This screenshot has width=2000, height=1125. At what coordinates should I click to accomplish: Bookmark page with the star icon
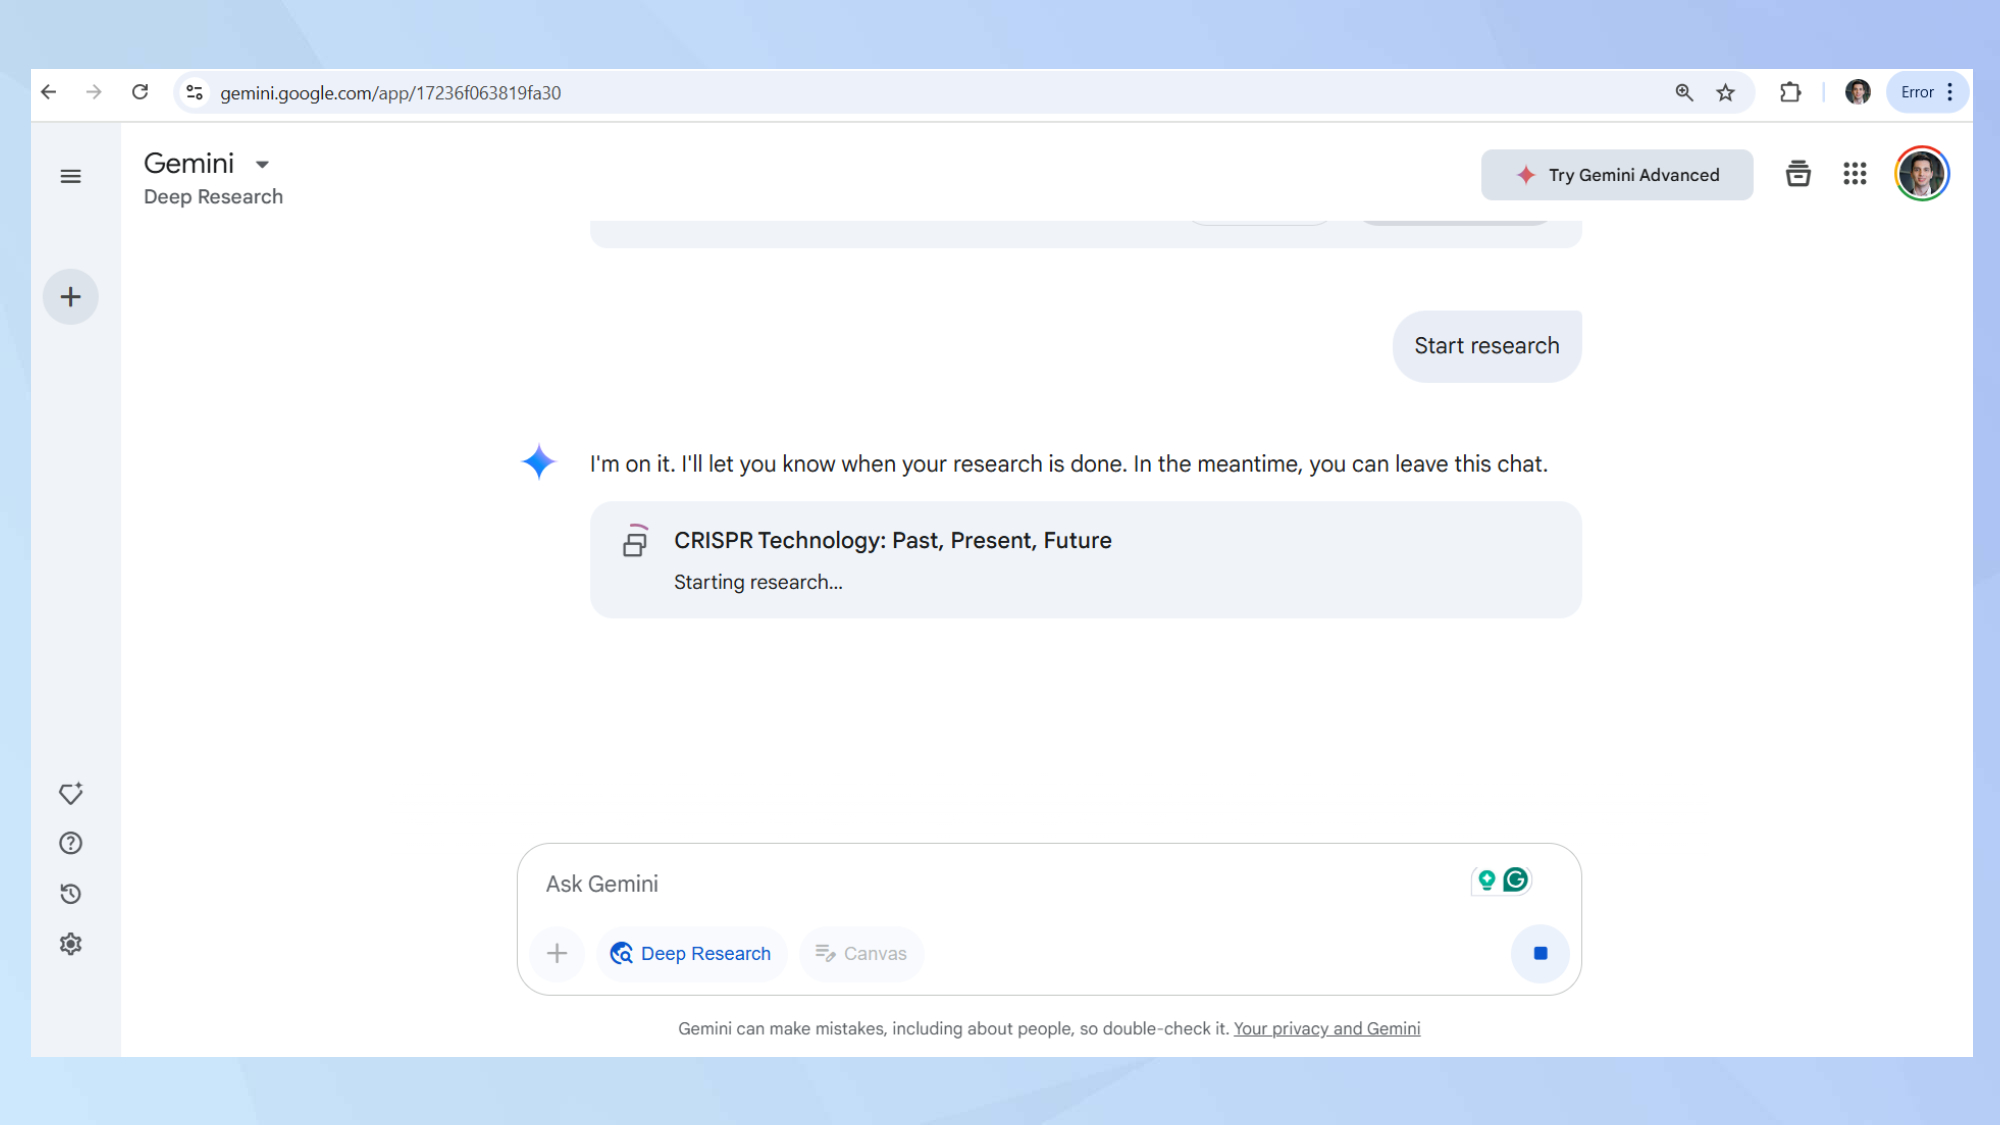coord(1726,93)
